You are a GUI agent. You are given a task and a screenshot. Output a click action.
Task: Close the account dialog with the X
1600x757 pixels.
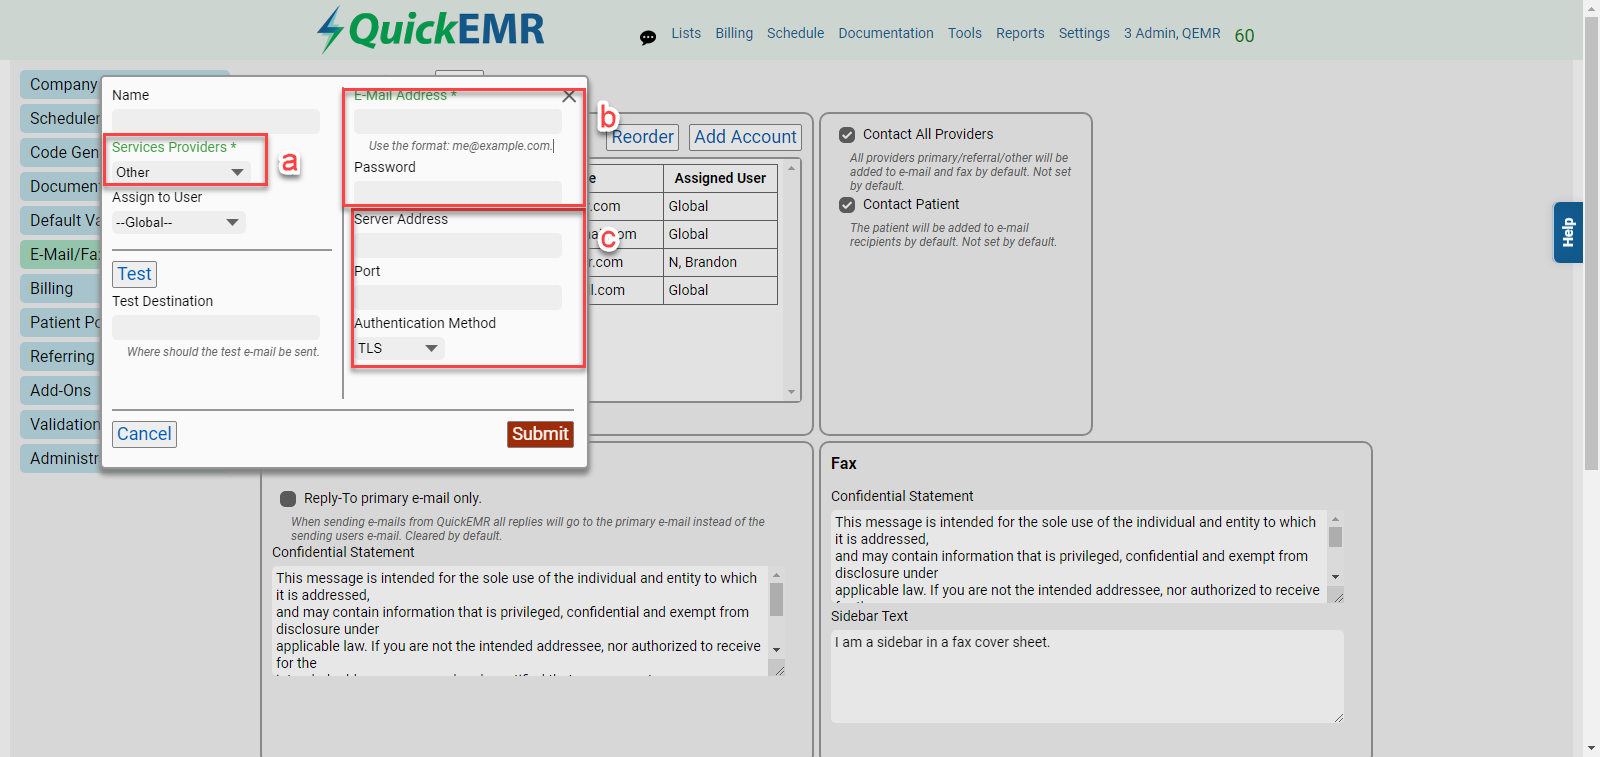(569, 96)
